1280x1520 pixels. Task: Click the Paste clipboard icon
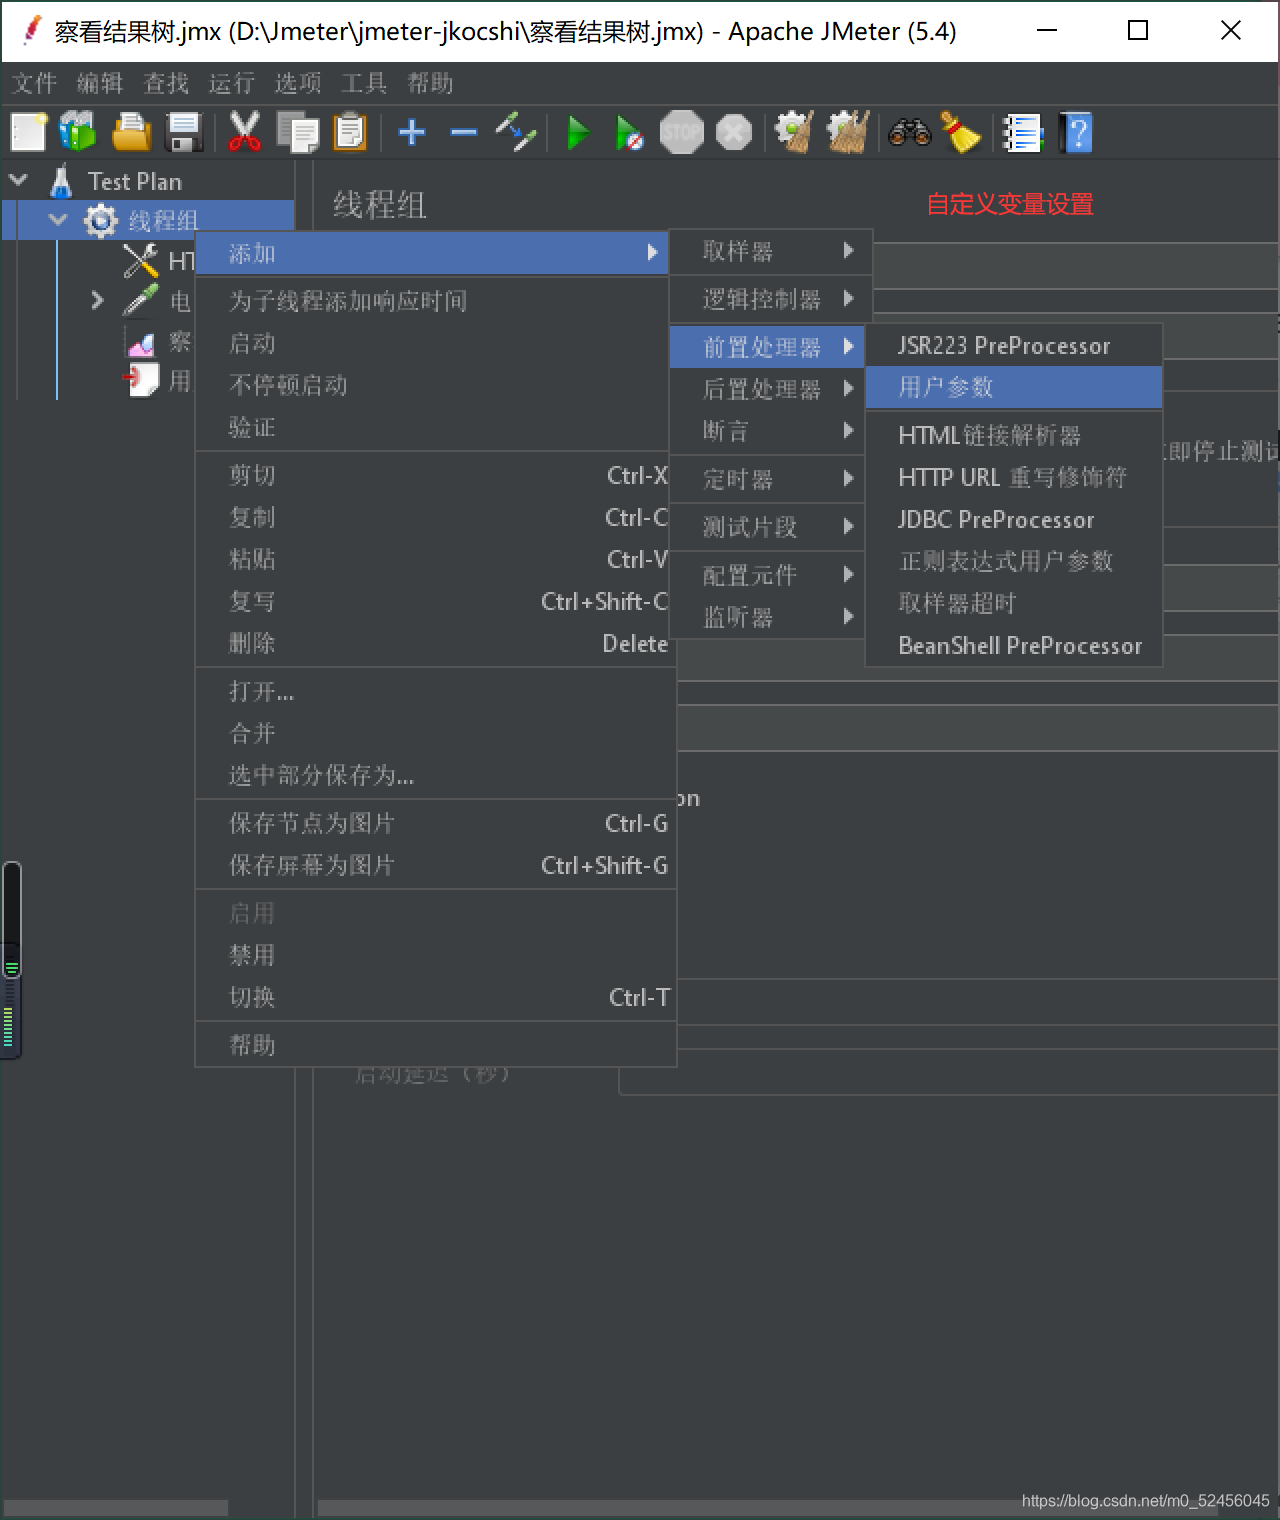click(x=350, y=132)
